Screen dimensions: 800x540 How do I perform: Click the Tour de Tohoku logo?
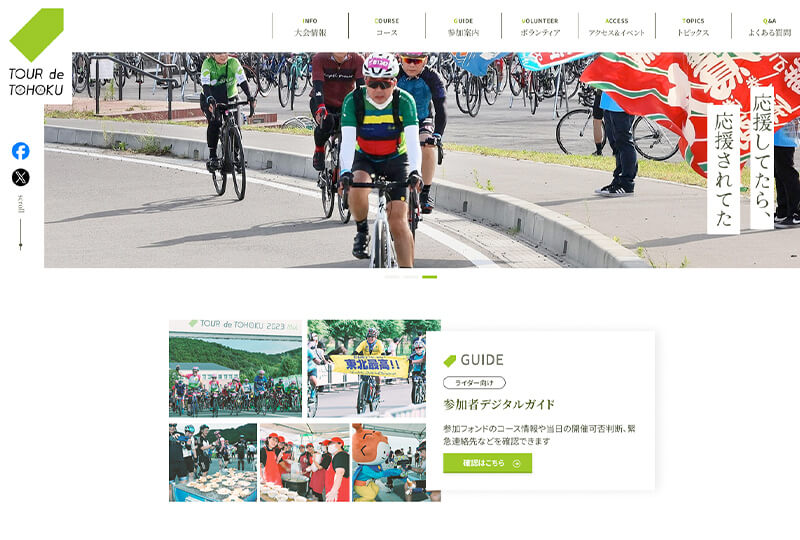click(x=36, y=52)
